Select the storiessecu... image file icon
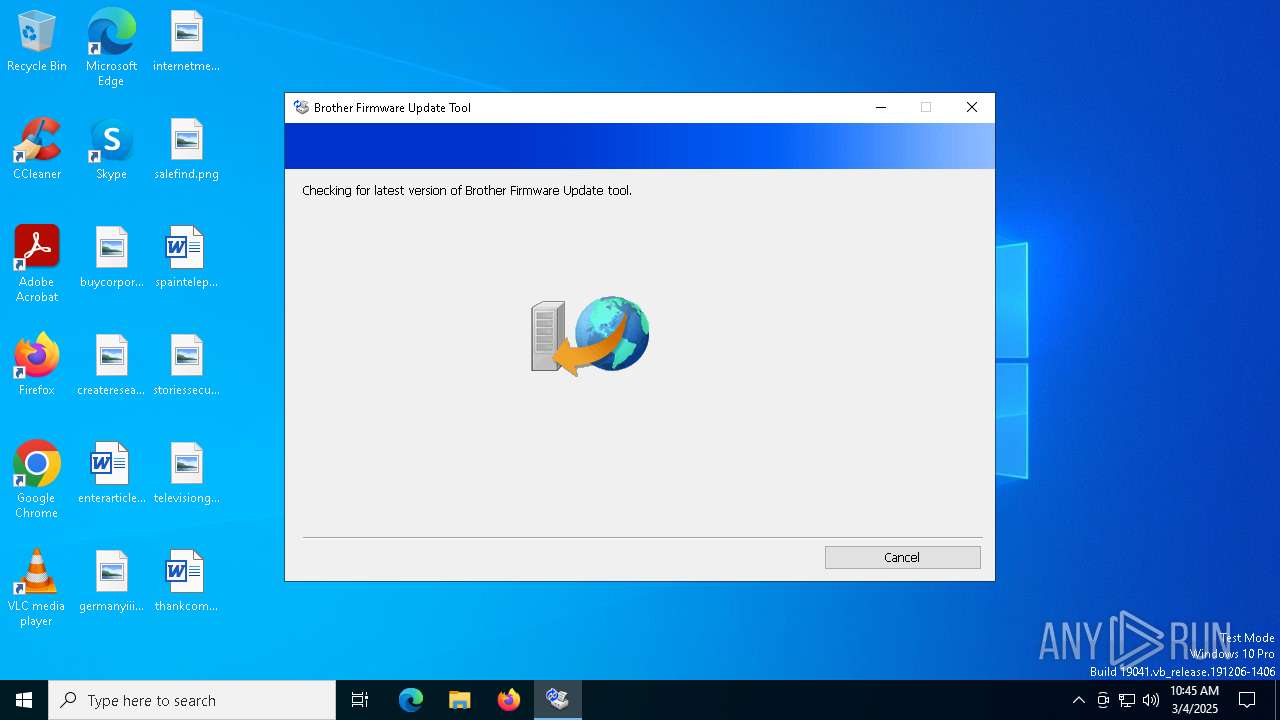The height and width of the screenshot is (720, 1280). [x=186, y=366]
